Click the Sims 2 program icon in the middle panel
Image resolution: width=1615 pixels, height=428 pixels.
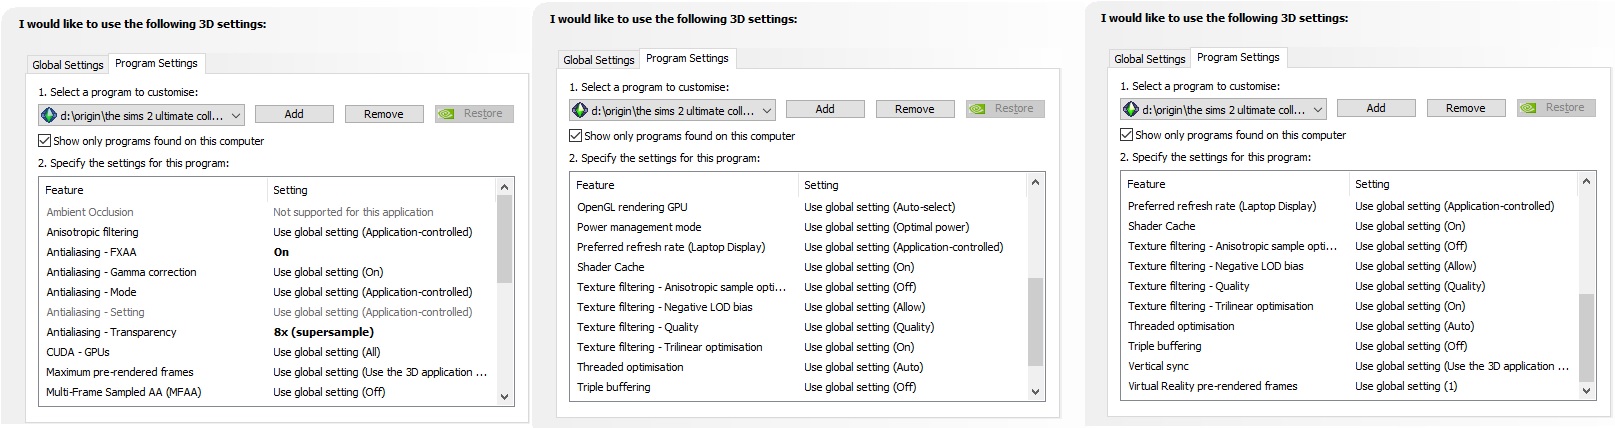click(x=580, y=110)
